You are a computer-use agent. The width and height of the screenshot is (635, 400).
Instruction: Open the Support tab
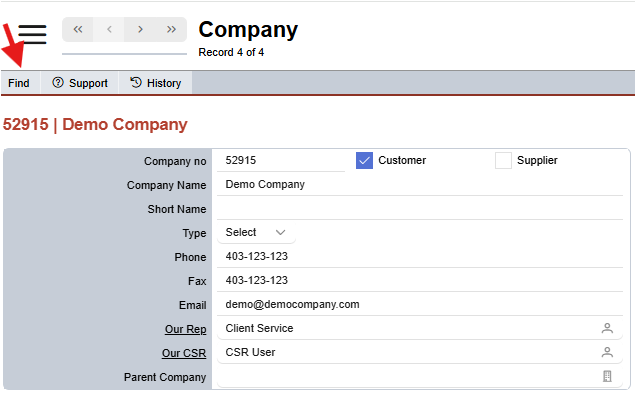tap(80, 83)
